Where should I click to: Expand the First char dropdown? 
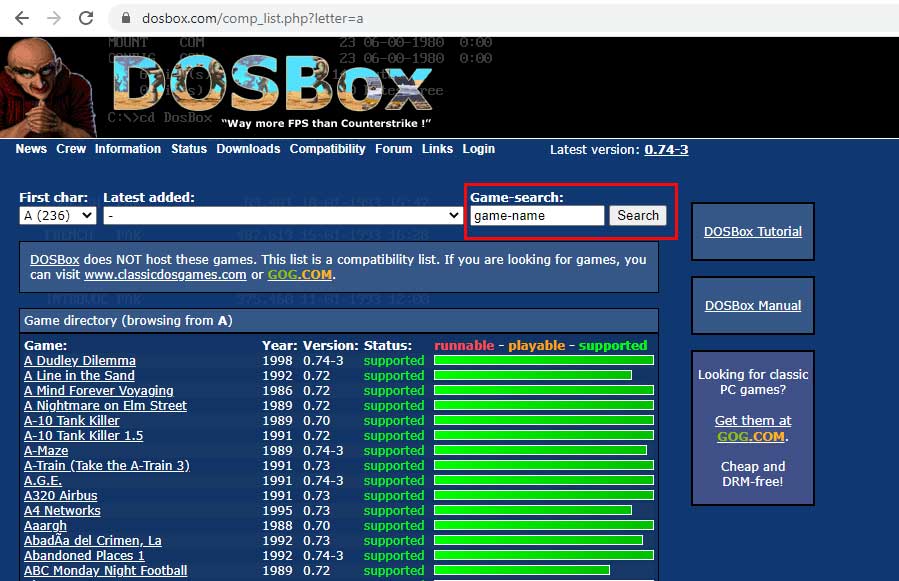[x=57, y=216]
